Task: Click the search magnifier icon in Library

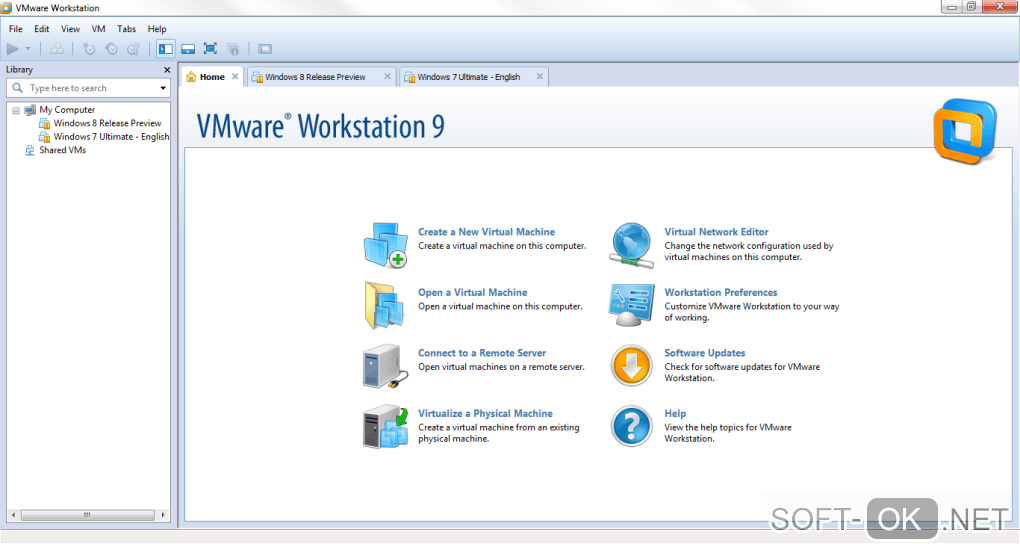Action: coord(18,88)
